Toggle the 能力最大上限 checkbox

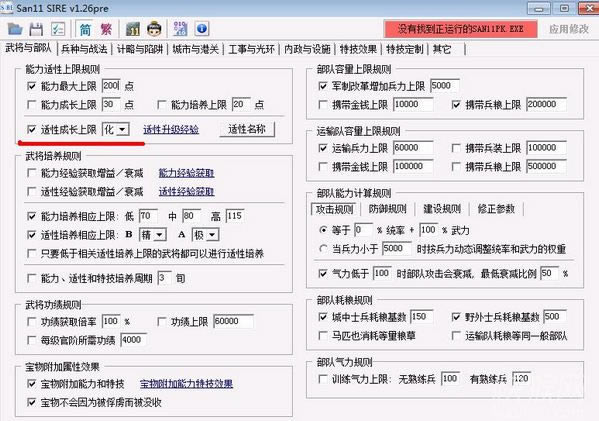coord(32,86)
